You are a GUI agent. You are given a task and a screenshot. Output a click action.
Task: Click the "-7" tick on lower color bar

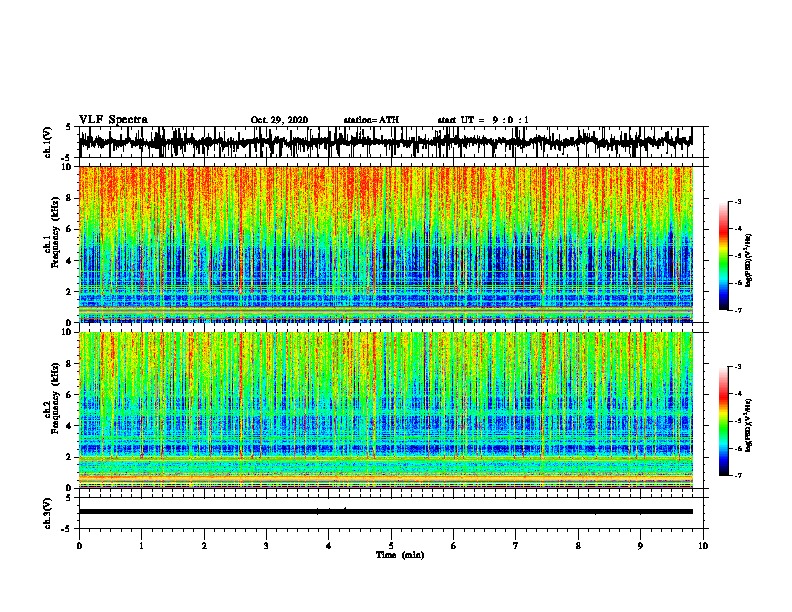click(738, 475)
